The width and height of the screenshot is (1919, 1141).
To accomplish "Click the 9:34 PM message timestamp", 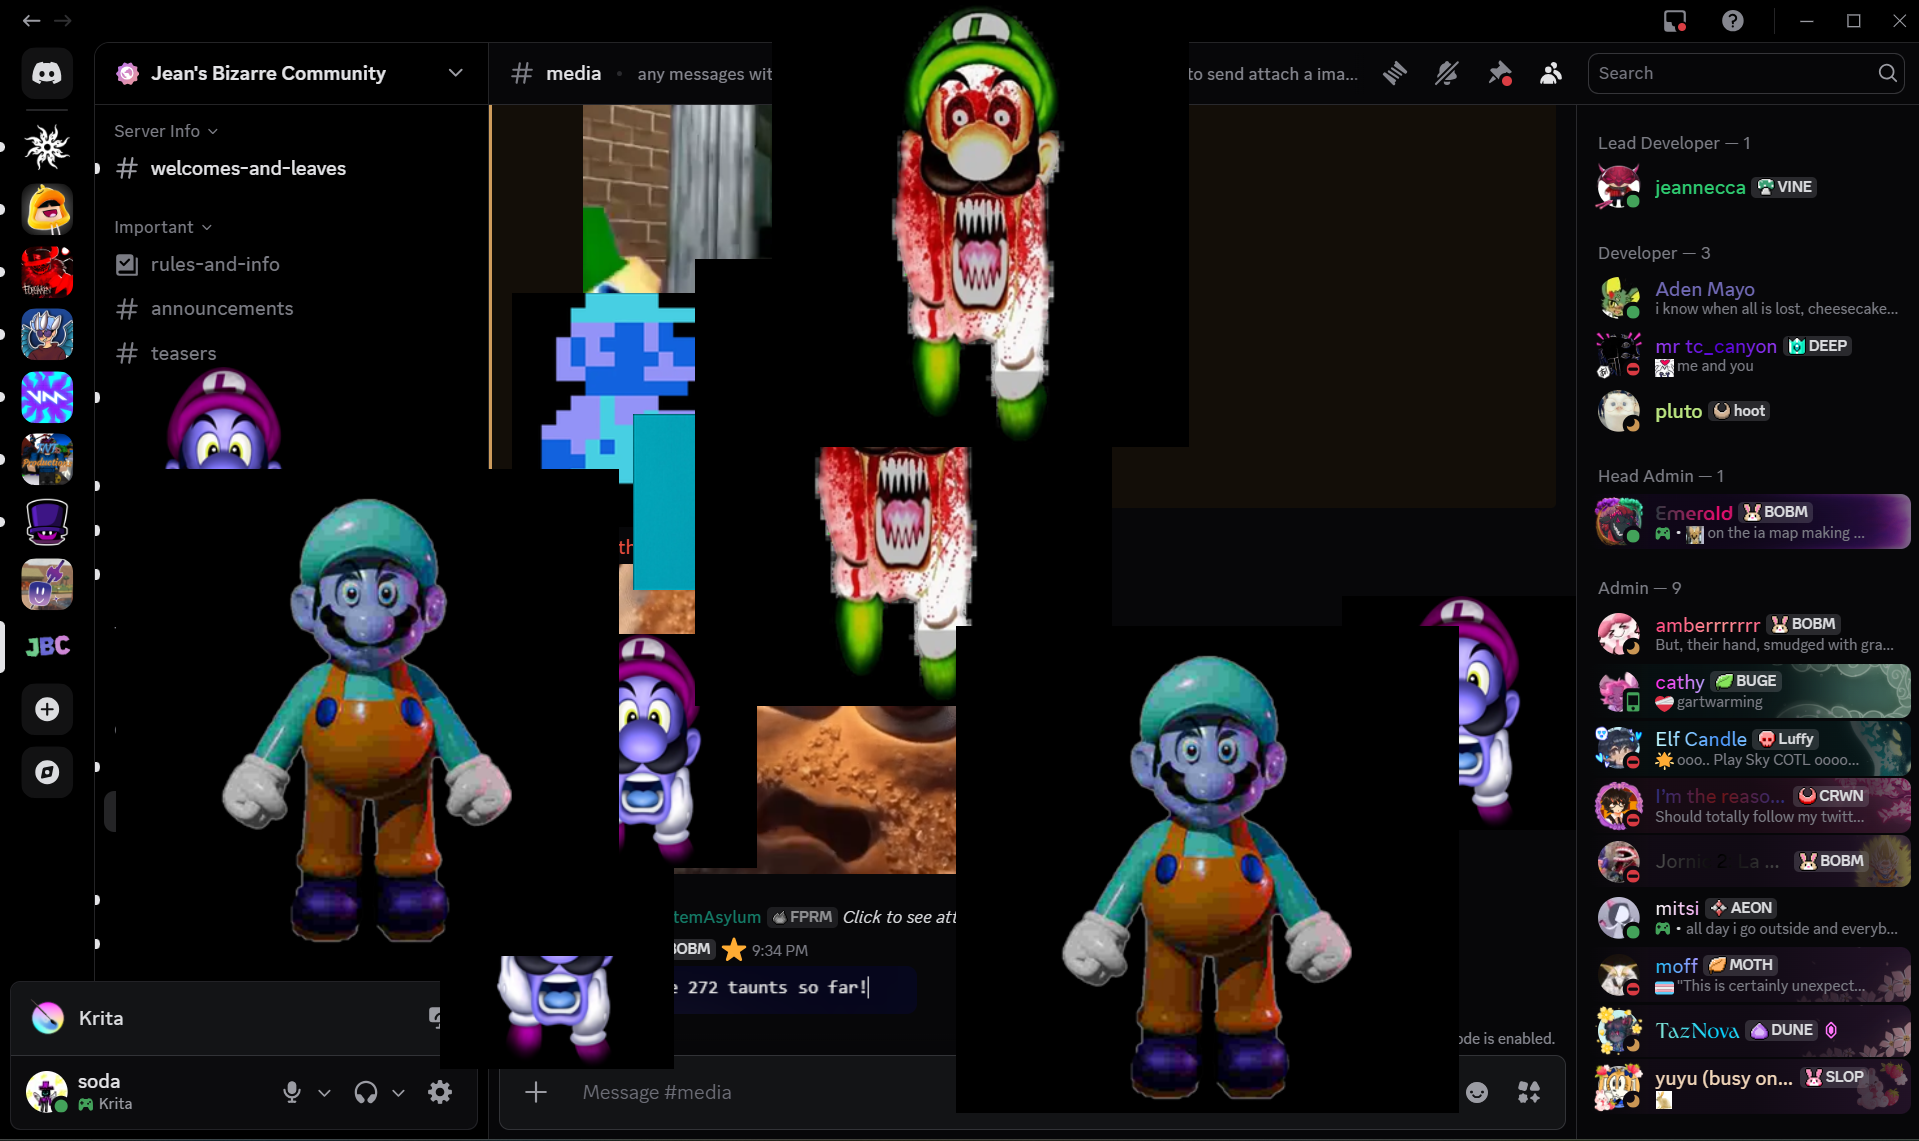I will [x=780, y=950].
